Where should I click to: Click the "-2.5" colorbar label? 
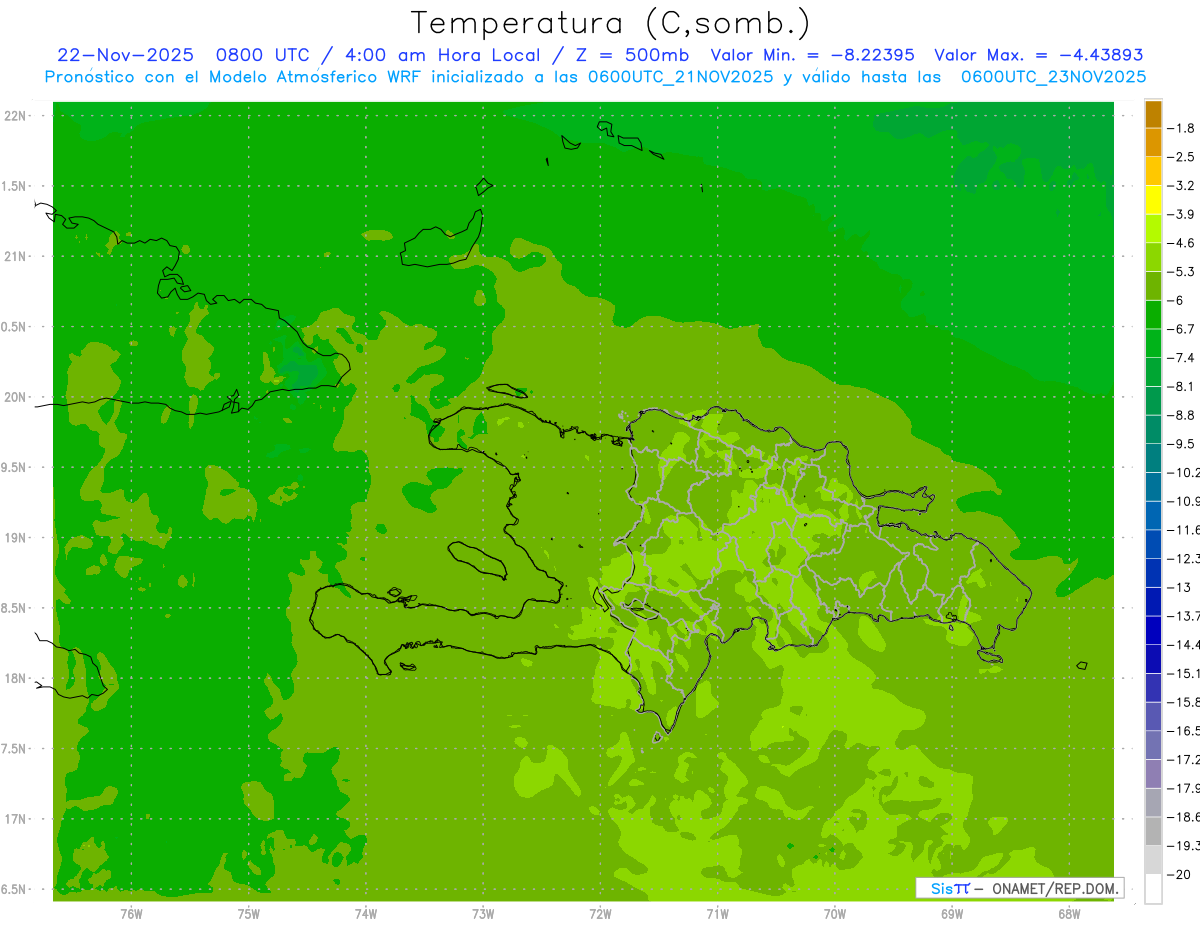[1181, 157]
